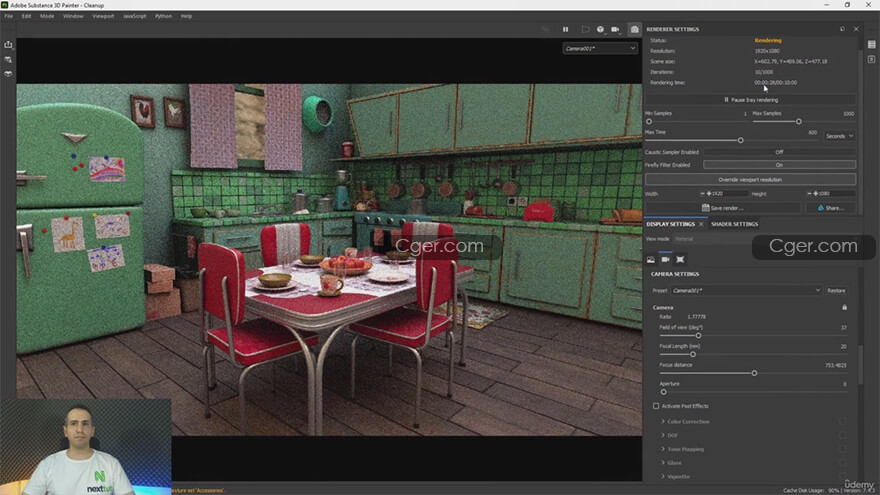Expand the Color Correction section
880x495 pixels.
(x=663, y=421)
